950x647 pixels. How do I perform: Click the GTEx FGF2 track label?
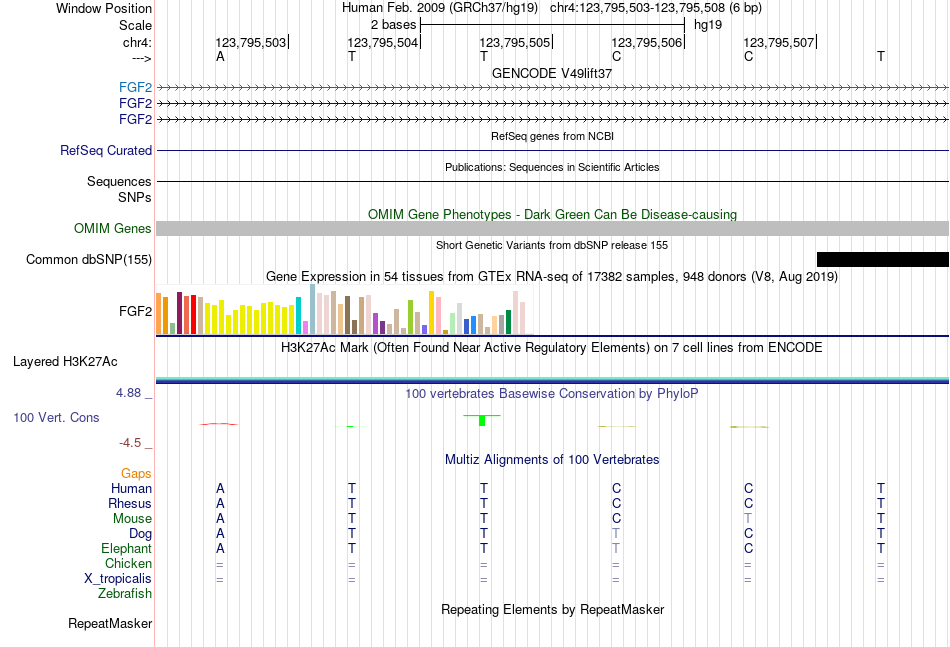(x=135, y=311)
